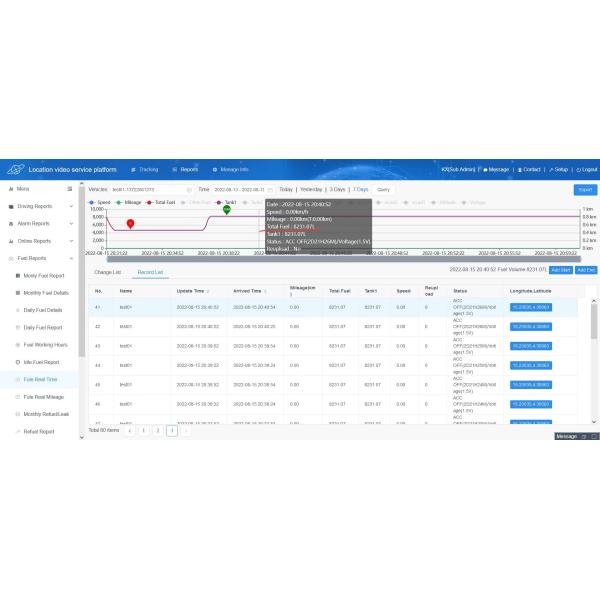Viewport: 600px width, 600px height.
Task: Toggle the Speed series in chart legend
Action: [98, 202]
